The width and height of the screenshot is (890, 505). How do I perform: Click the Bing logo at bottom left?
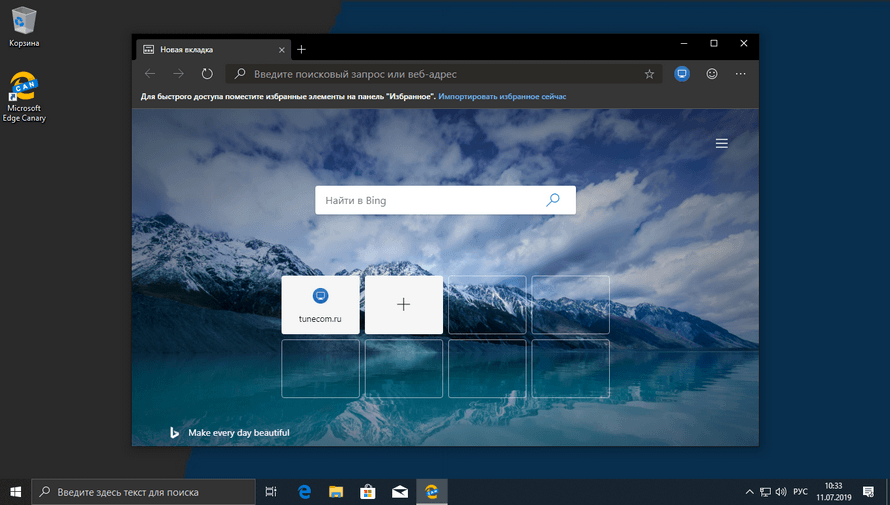coord(174,432)
